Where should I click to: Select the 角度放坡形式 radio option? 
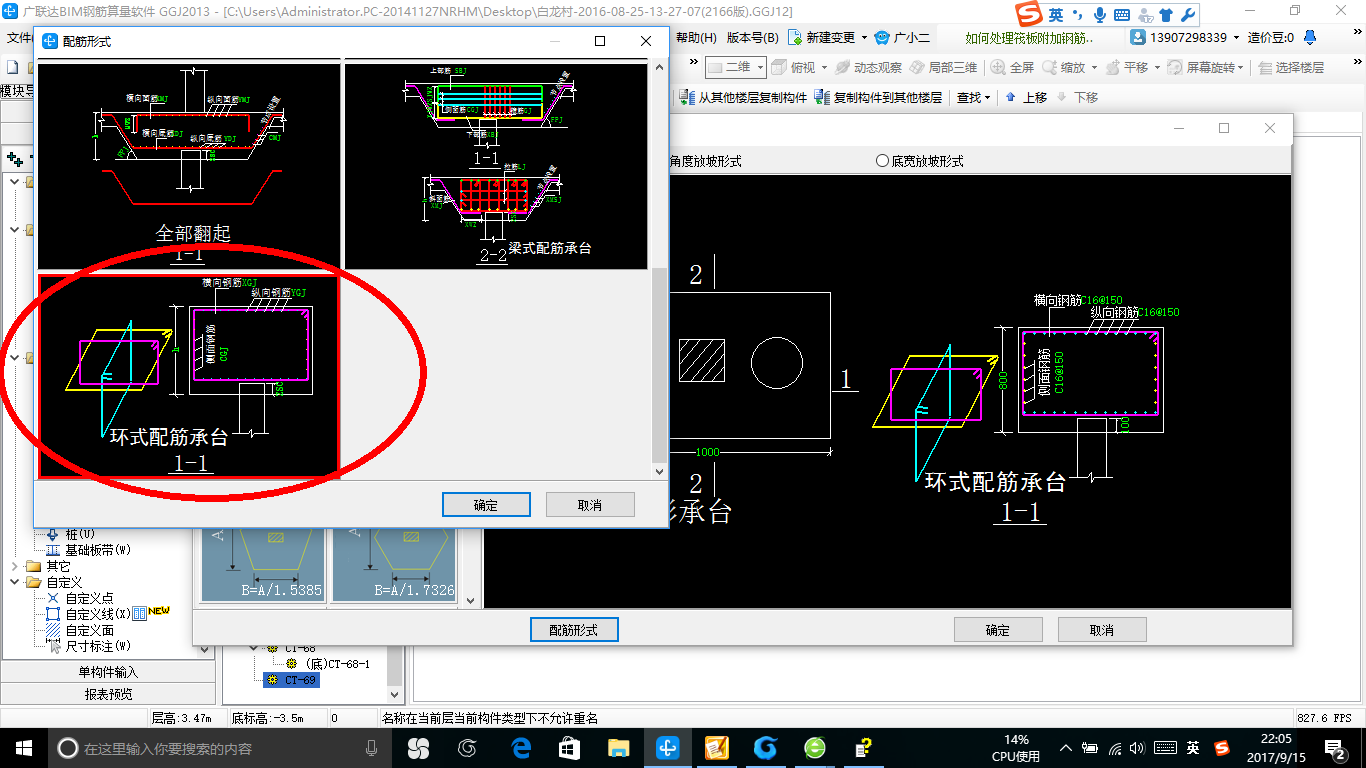705,161
